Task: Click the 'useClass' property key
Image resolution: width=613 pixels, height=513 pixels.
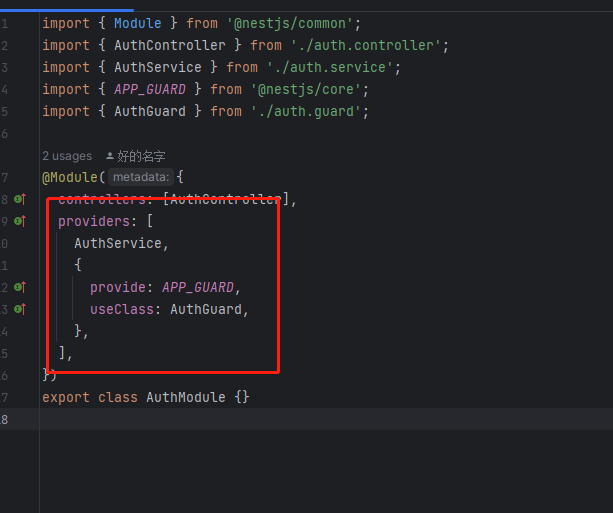Action: click(122, 310)
